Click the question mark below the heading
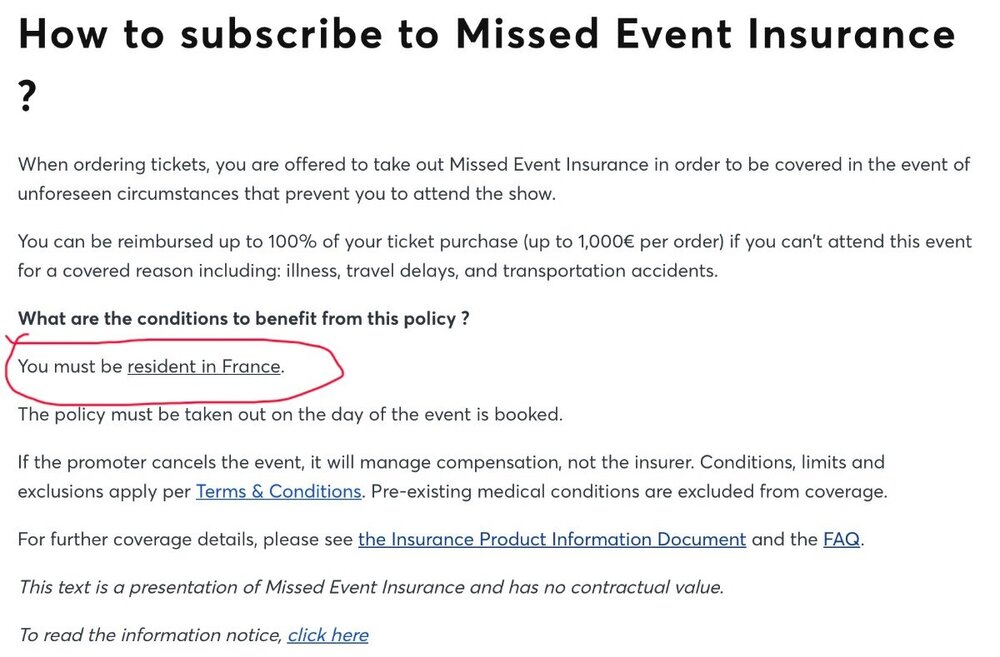Screen dimensions: 1000x657 [27, 96]
